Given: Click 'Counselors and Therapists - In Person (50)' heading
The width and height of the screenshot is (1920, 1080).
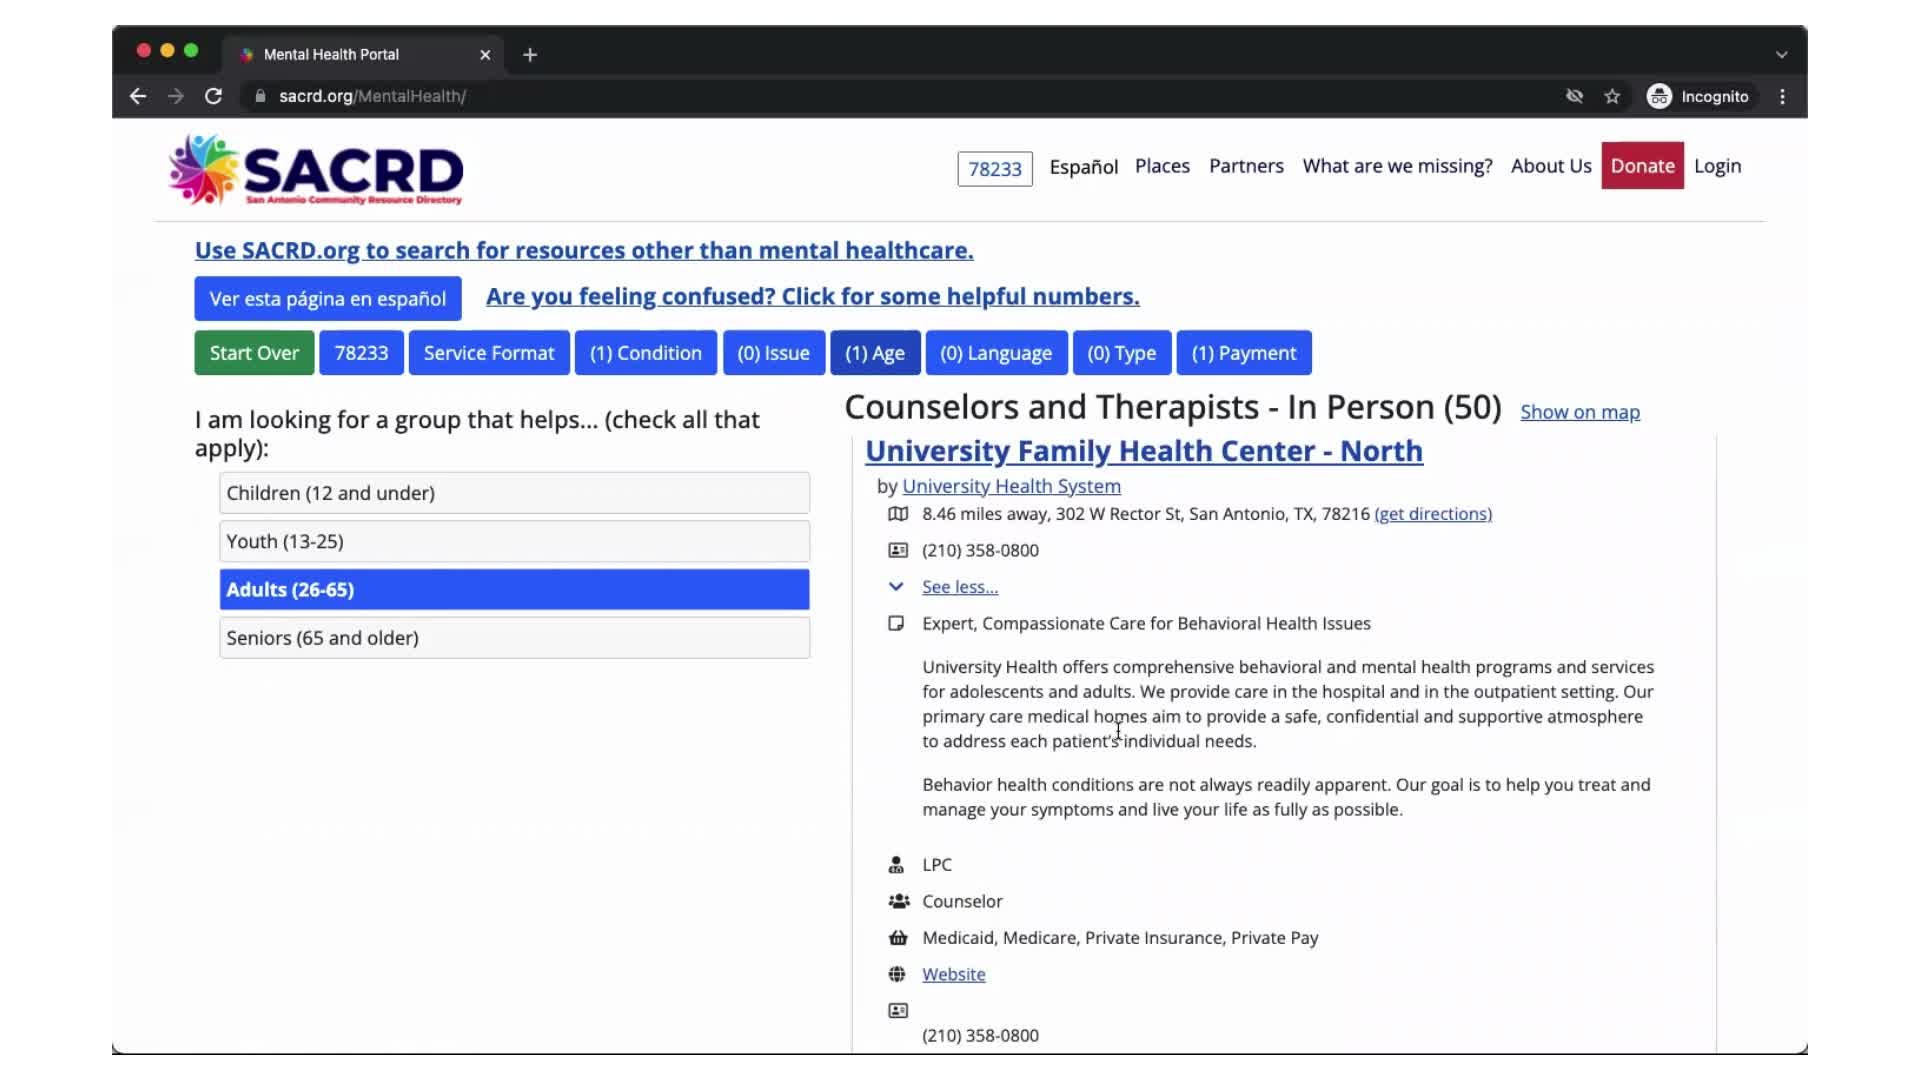Looking at the screenshot, I should click(1173, 407).
